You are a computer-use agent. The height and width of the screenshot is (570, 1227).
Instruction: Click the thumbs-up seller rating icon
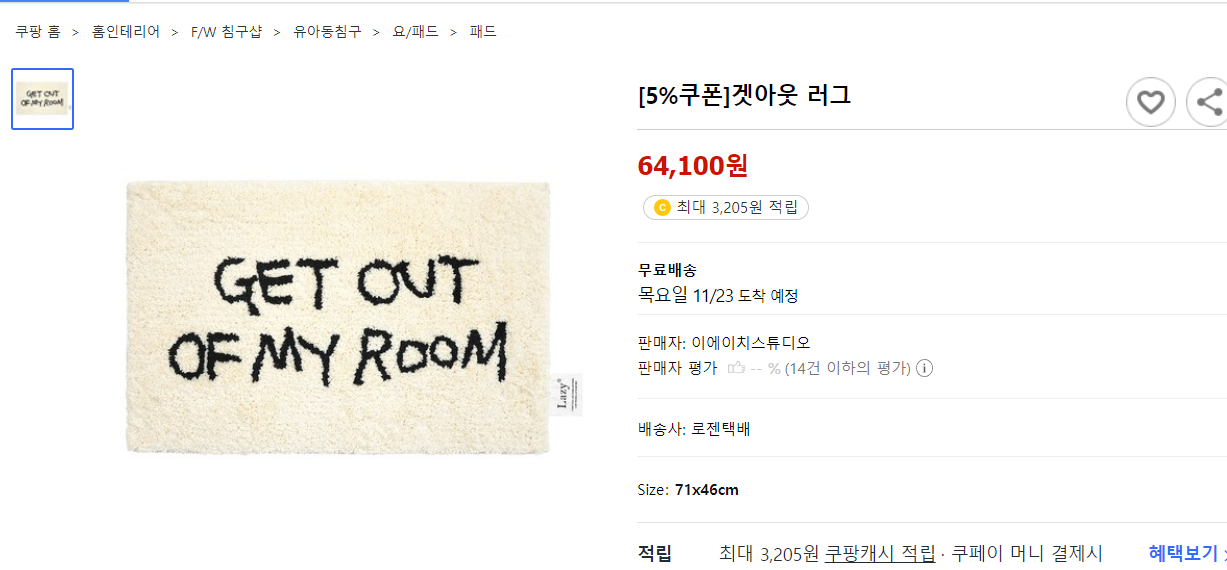(x=736, y=368)
